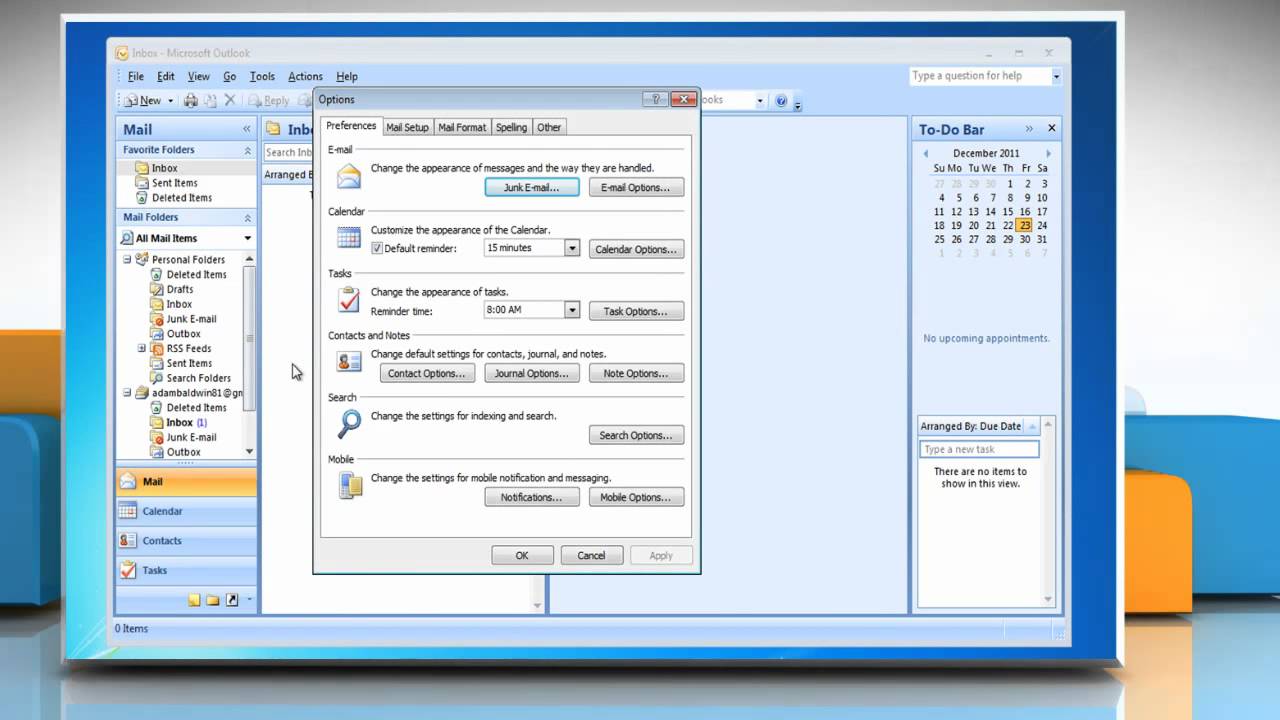The width and height of the screenshot is (1280, 720).
Task: Switch to Mail Setup tab
Action: (407, 127)
